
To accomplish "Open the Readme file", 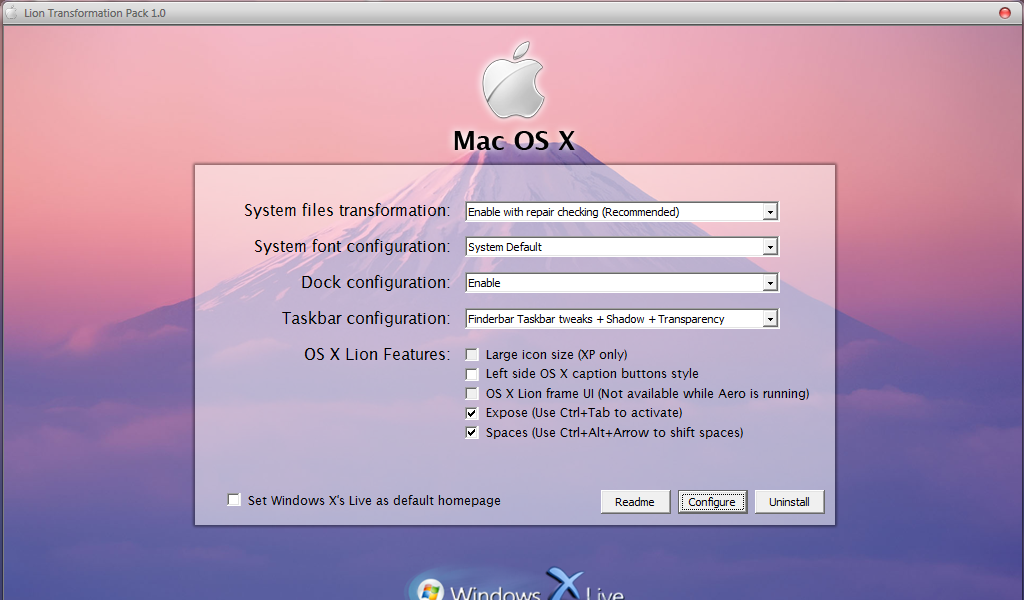I will pyautogui.click(x=635, y=501).
